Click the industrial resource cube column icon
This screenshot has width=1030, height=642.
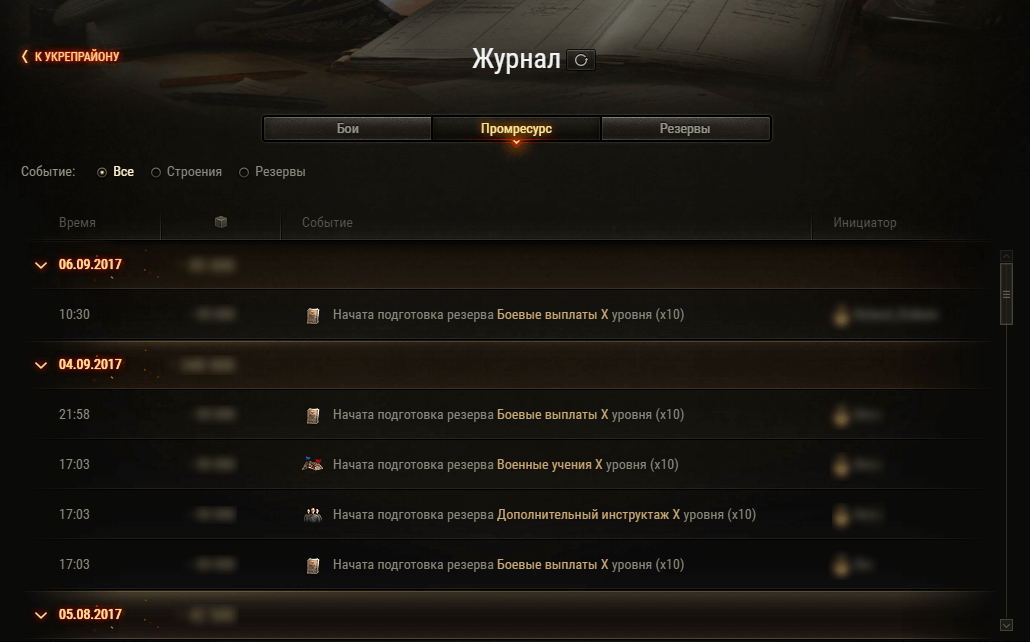(221, 222)
